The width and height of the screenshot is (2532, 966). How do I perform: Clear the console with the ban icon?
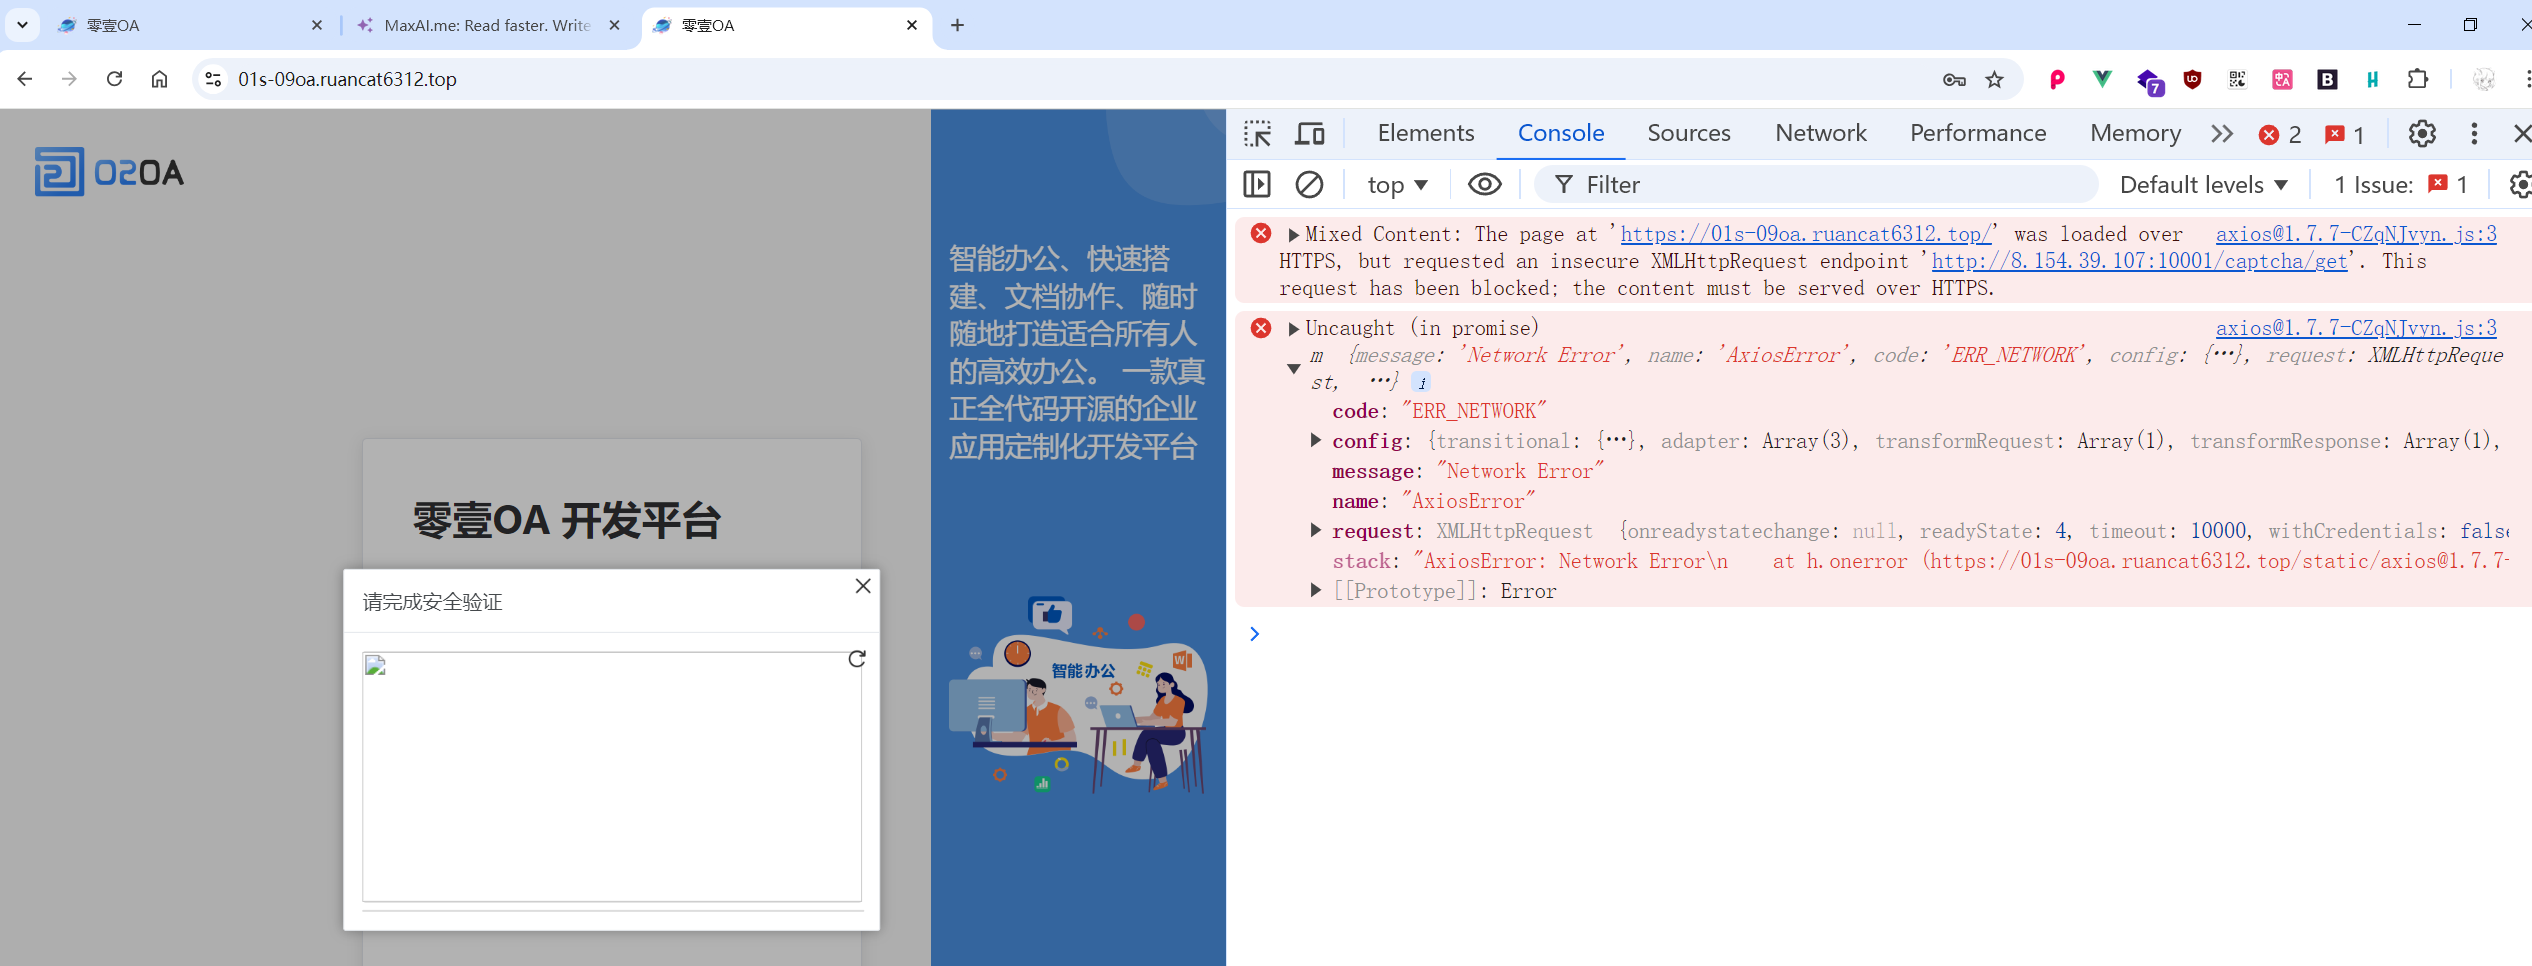[1309, 184]
